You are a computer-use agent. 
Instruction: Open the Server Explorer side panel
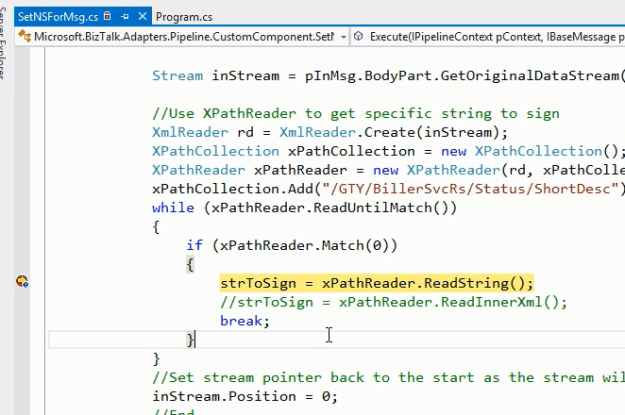3,43
